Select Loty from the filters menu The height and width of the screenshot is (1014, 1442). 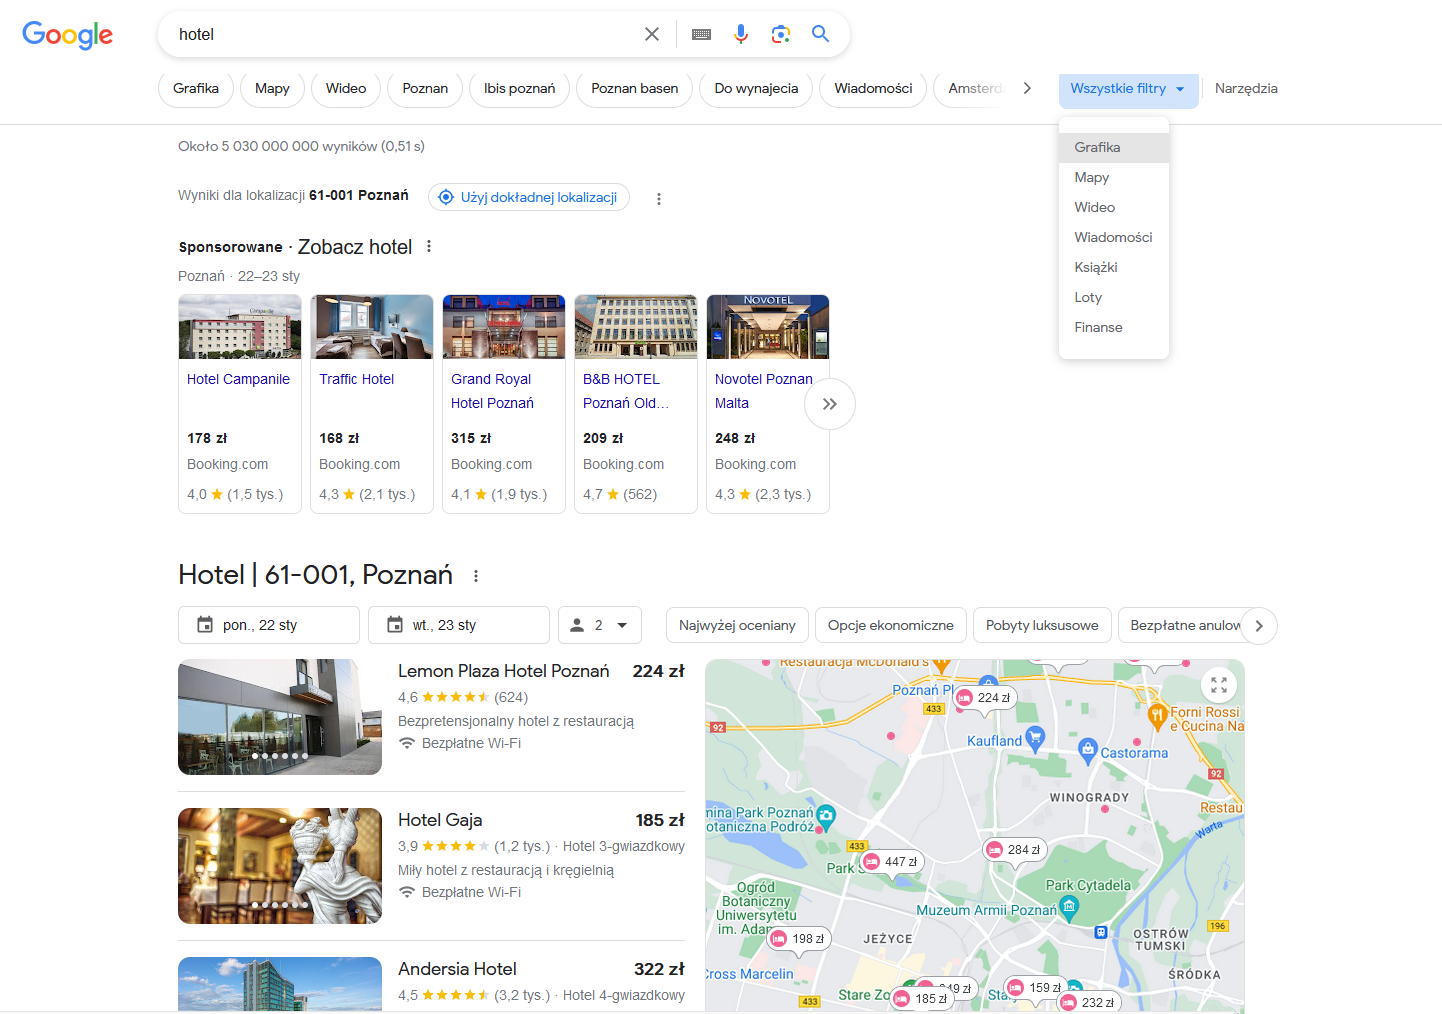[x=1087, y=297]
